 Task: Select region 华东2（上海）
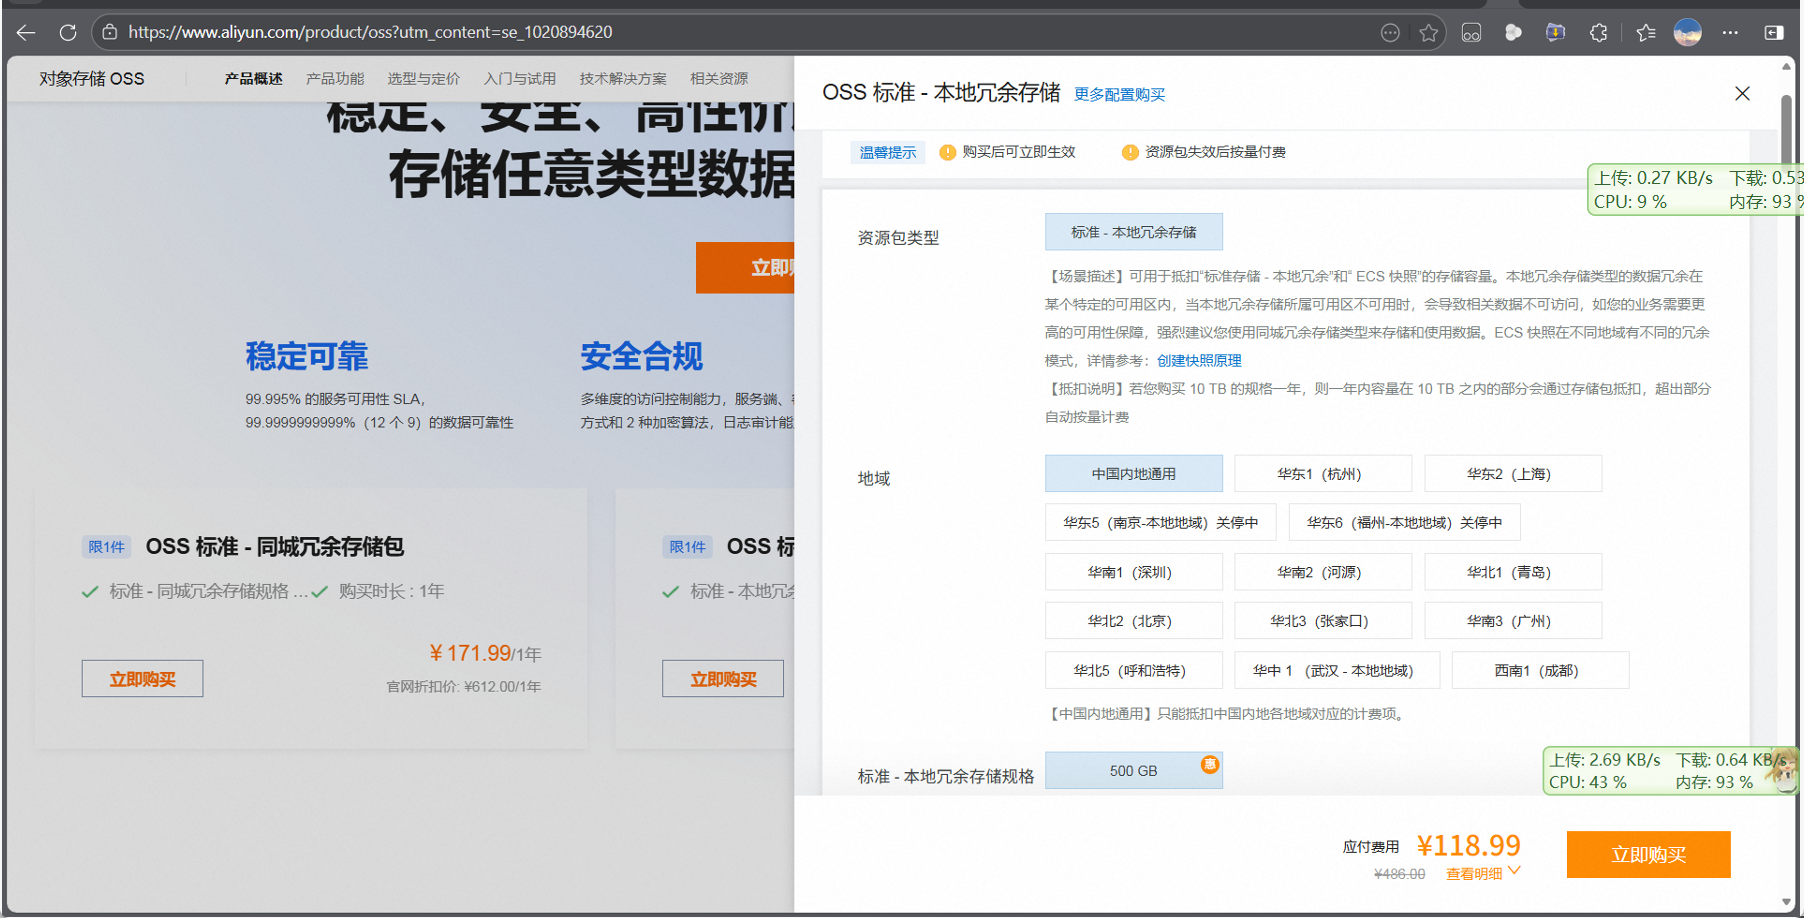coord(1513,474)
